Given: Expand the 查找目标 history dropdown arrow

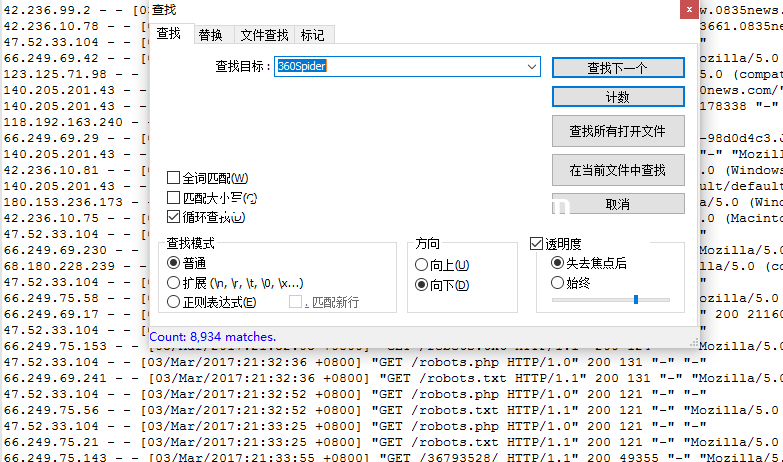Looking at the screenshot, I should click(x=532, y=67).
